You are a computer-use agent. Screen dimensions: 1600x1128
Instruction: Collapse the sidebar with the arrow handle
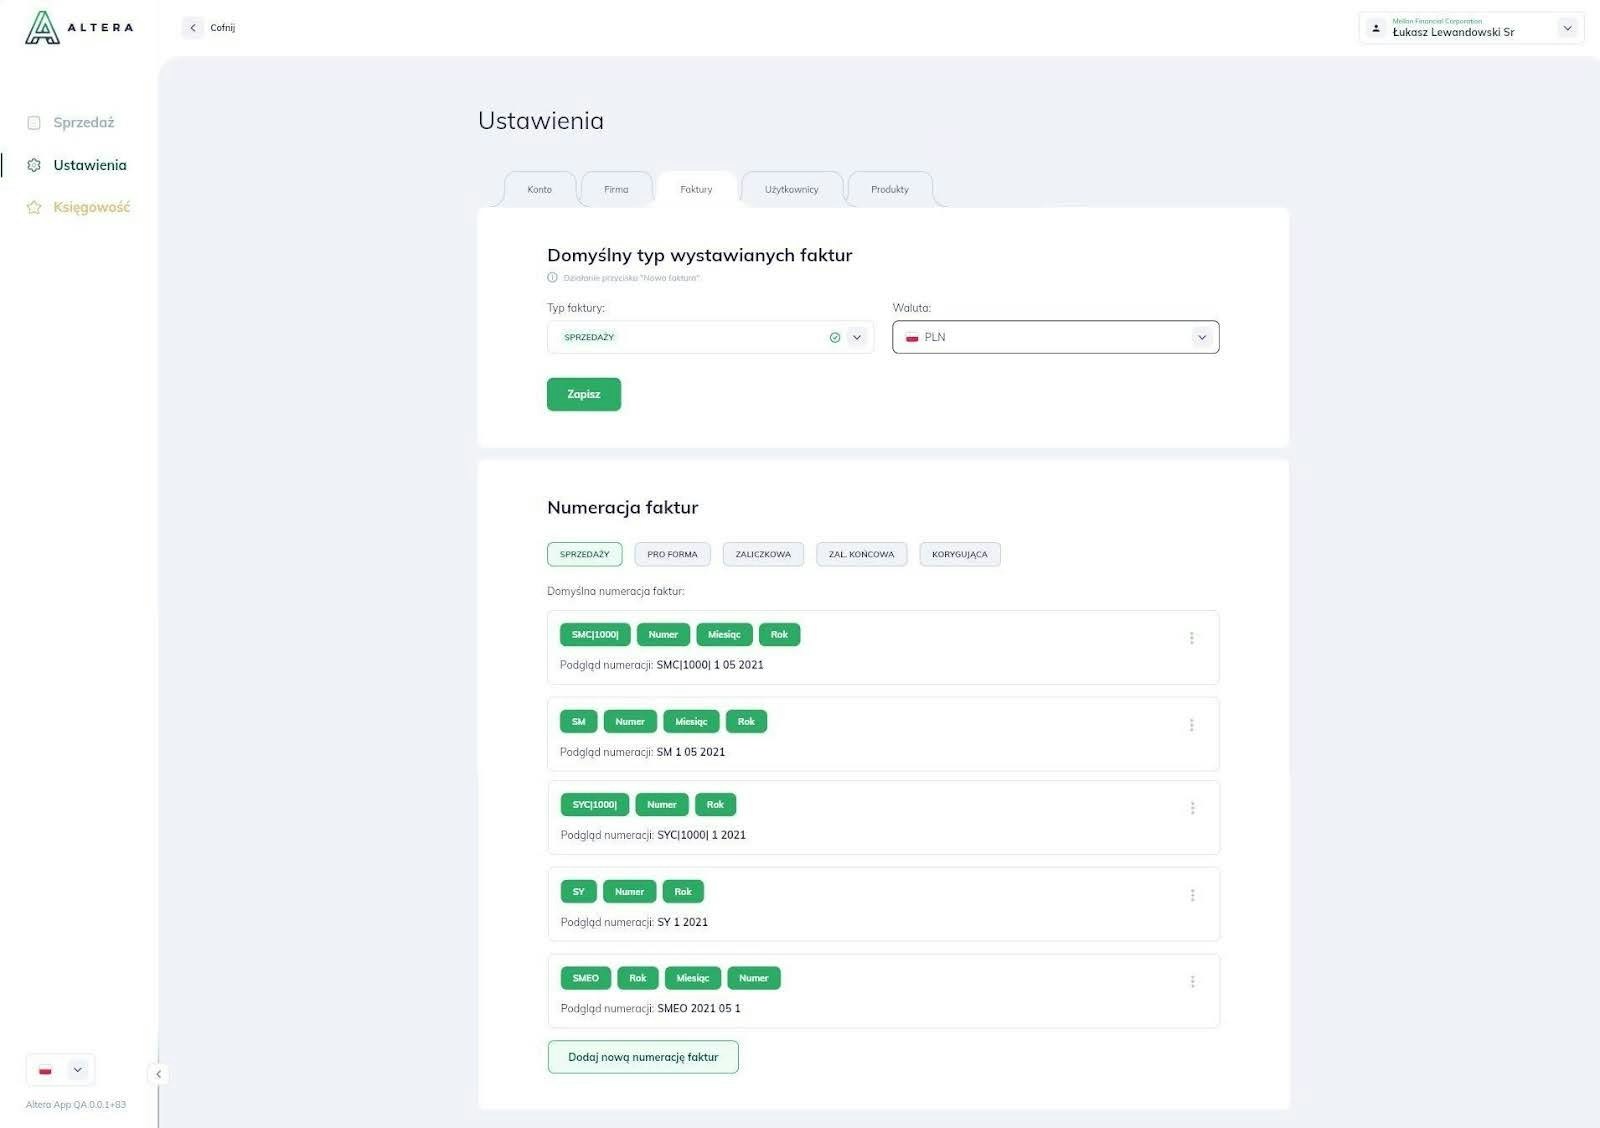pyautogui.click(x=158, y=1074)
